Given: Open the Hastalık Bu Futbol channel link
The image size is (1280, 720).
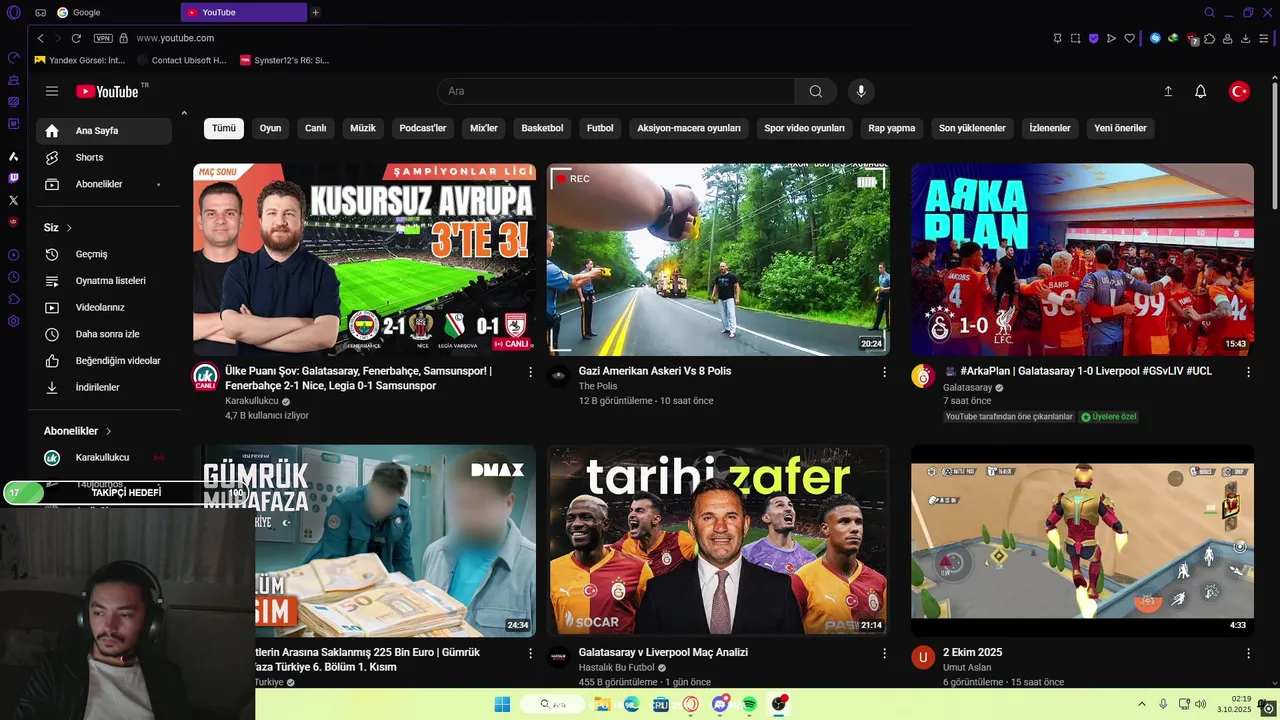Looking at the screenshot, I should [x=616, y=667].
